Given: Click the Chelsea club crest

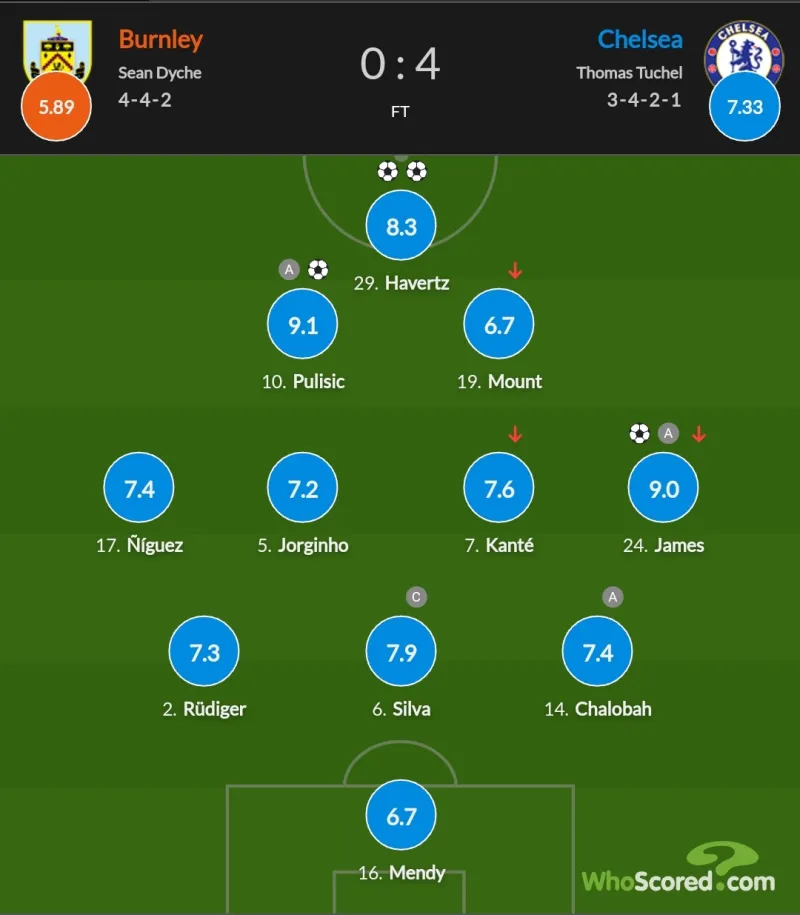Looking at the screenshot, I should [x=743, y=50].
